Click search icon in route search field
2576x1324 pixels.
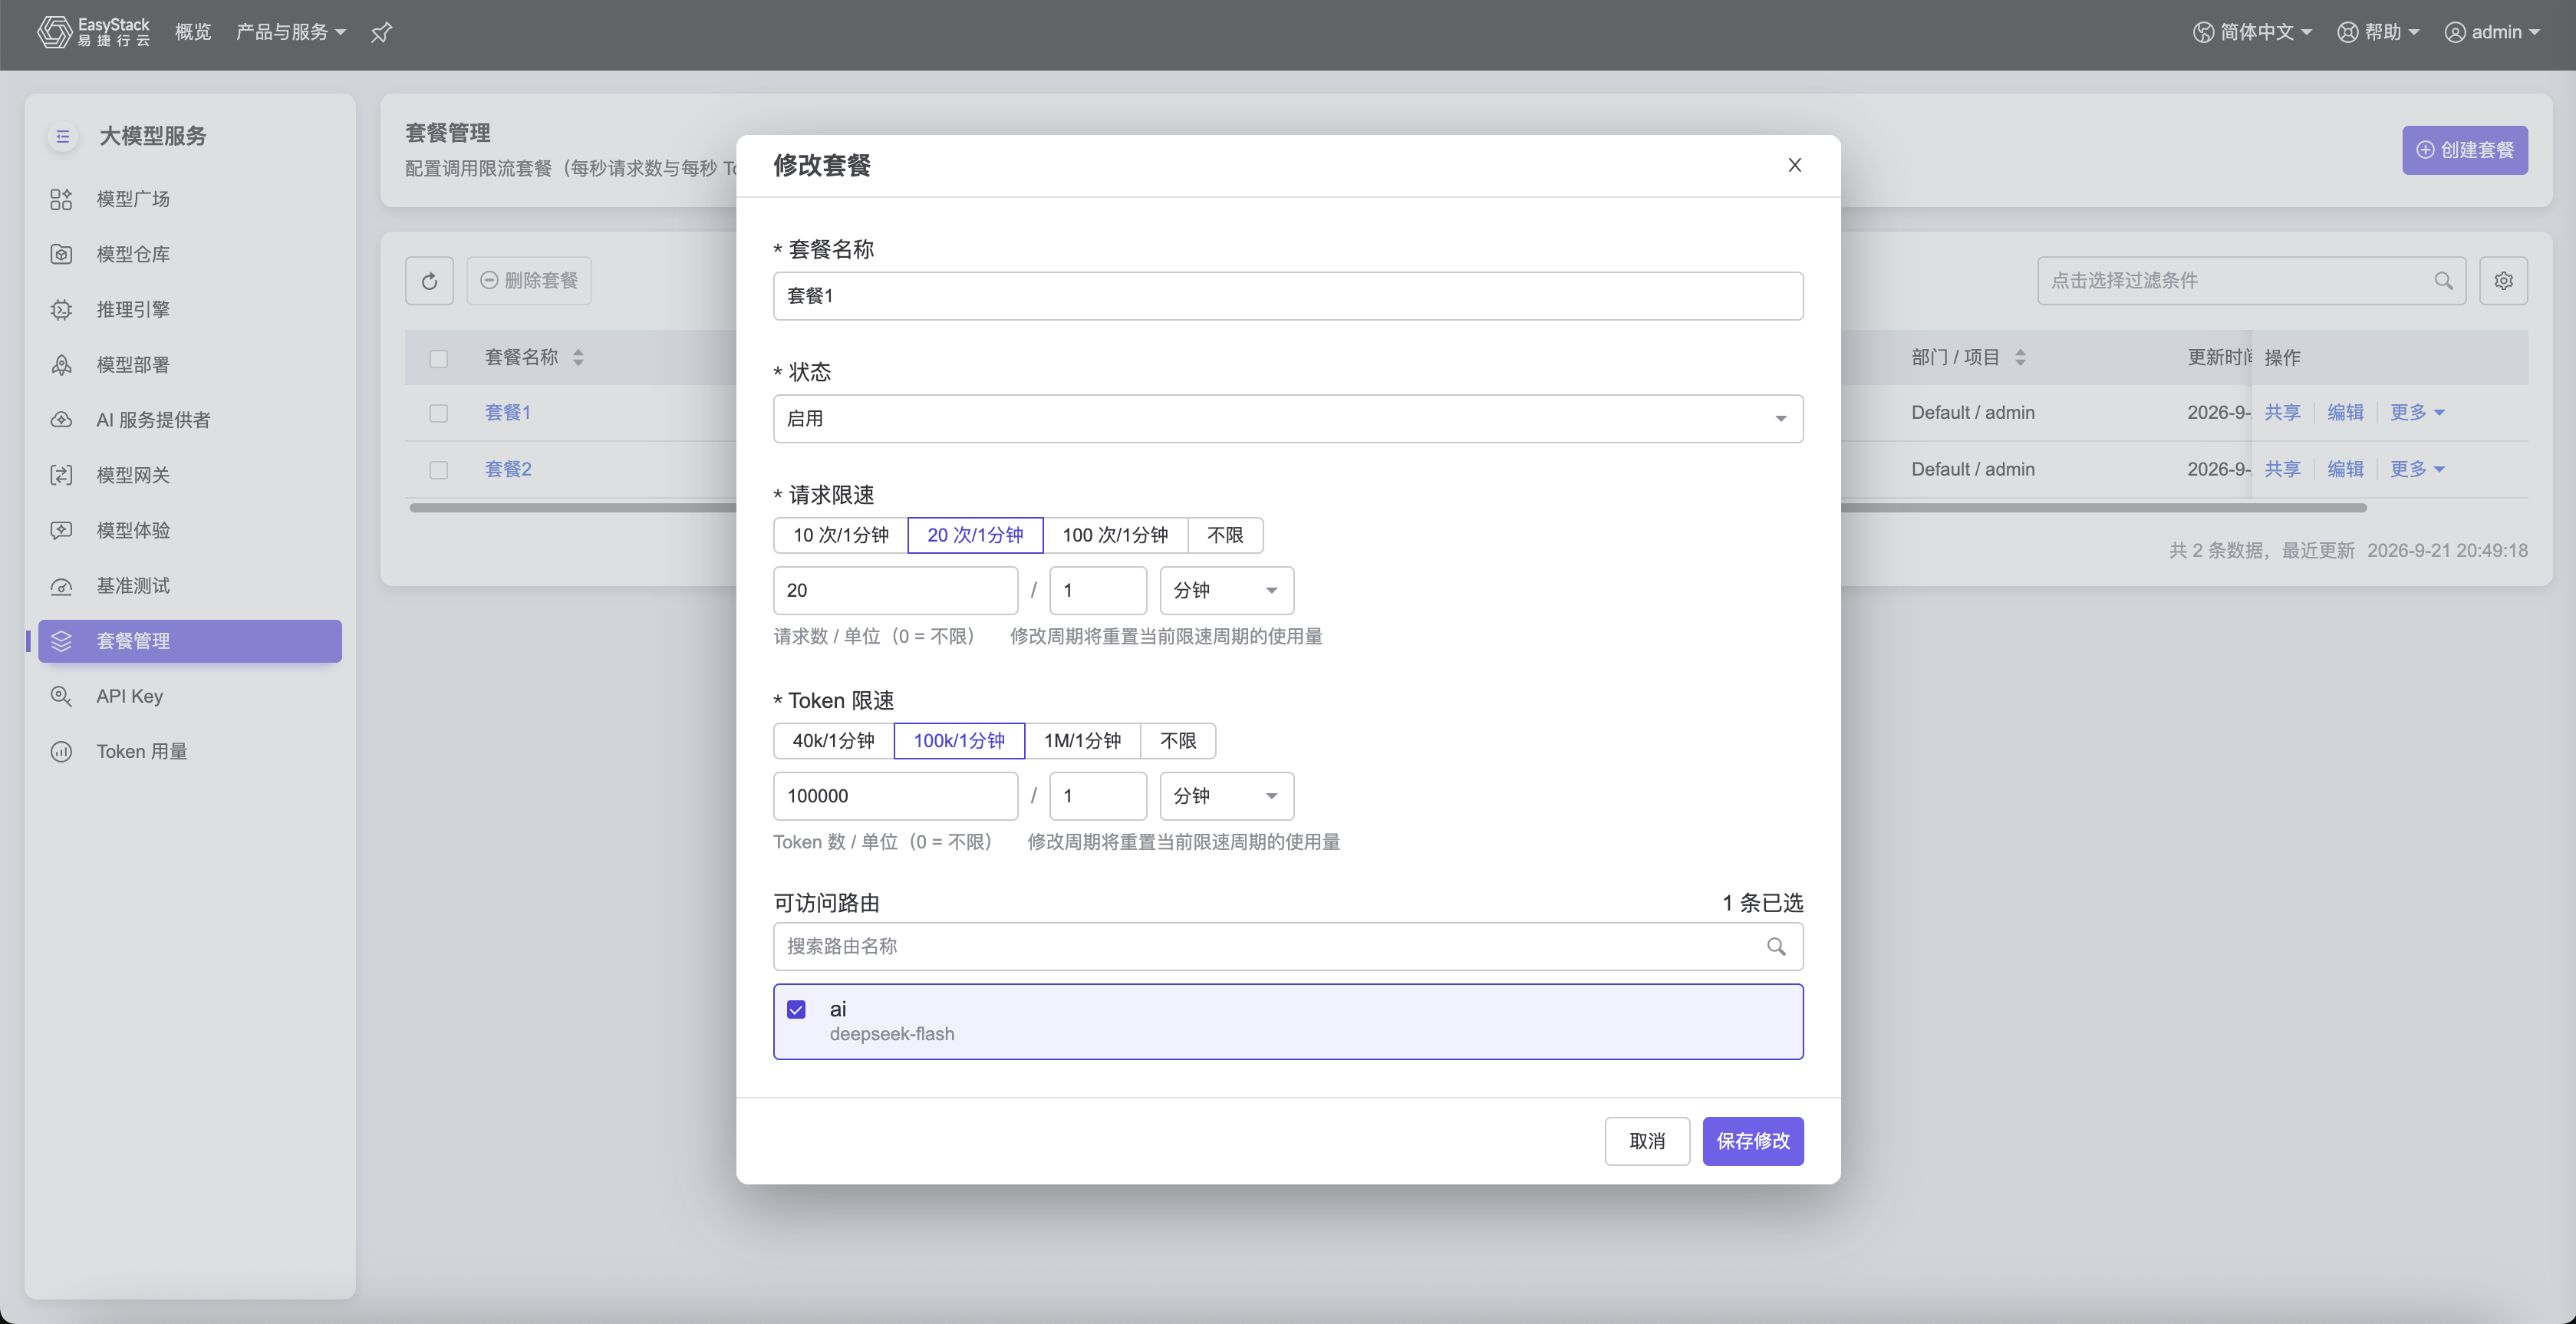1776,946
